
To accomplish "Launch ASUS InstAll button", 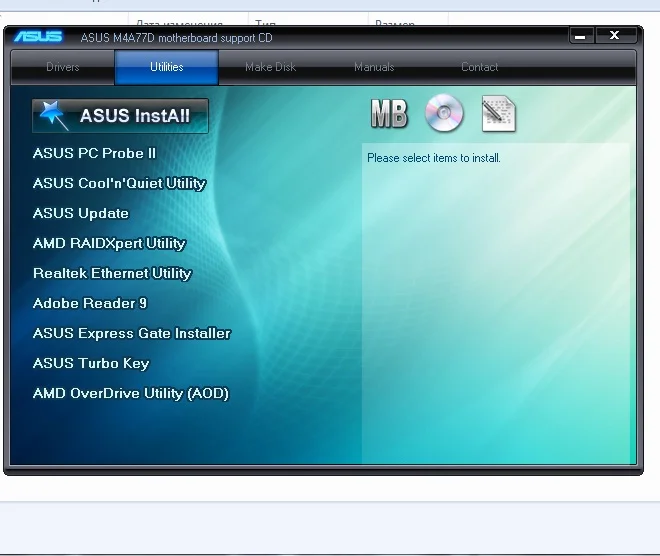I will pos(120,116).
